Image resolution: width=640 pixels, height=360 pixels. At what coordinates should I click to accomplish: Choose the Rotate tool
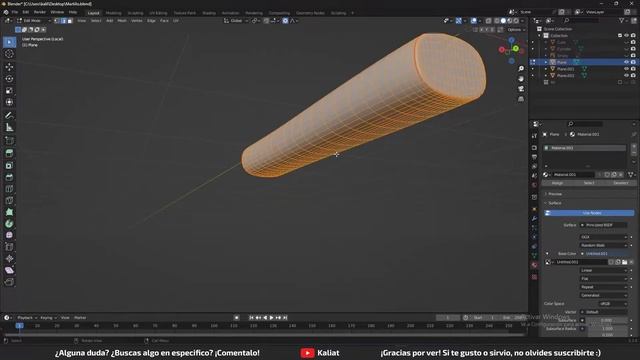(x=9, y=78)
